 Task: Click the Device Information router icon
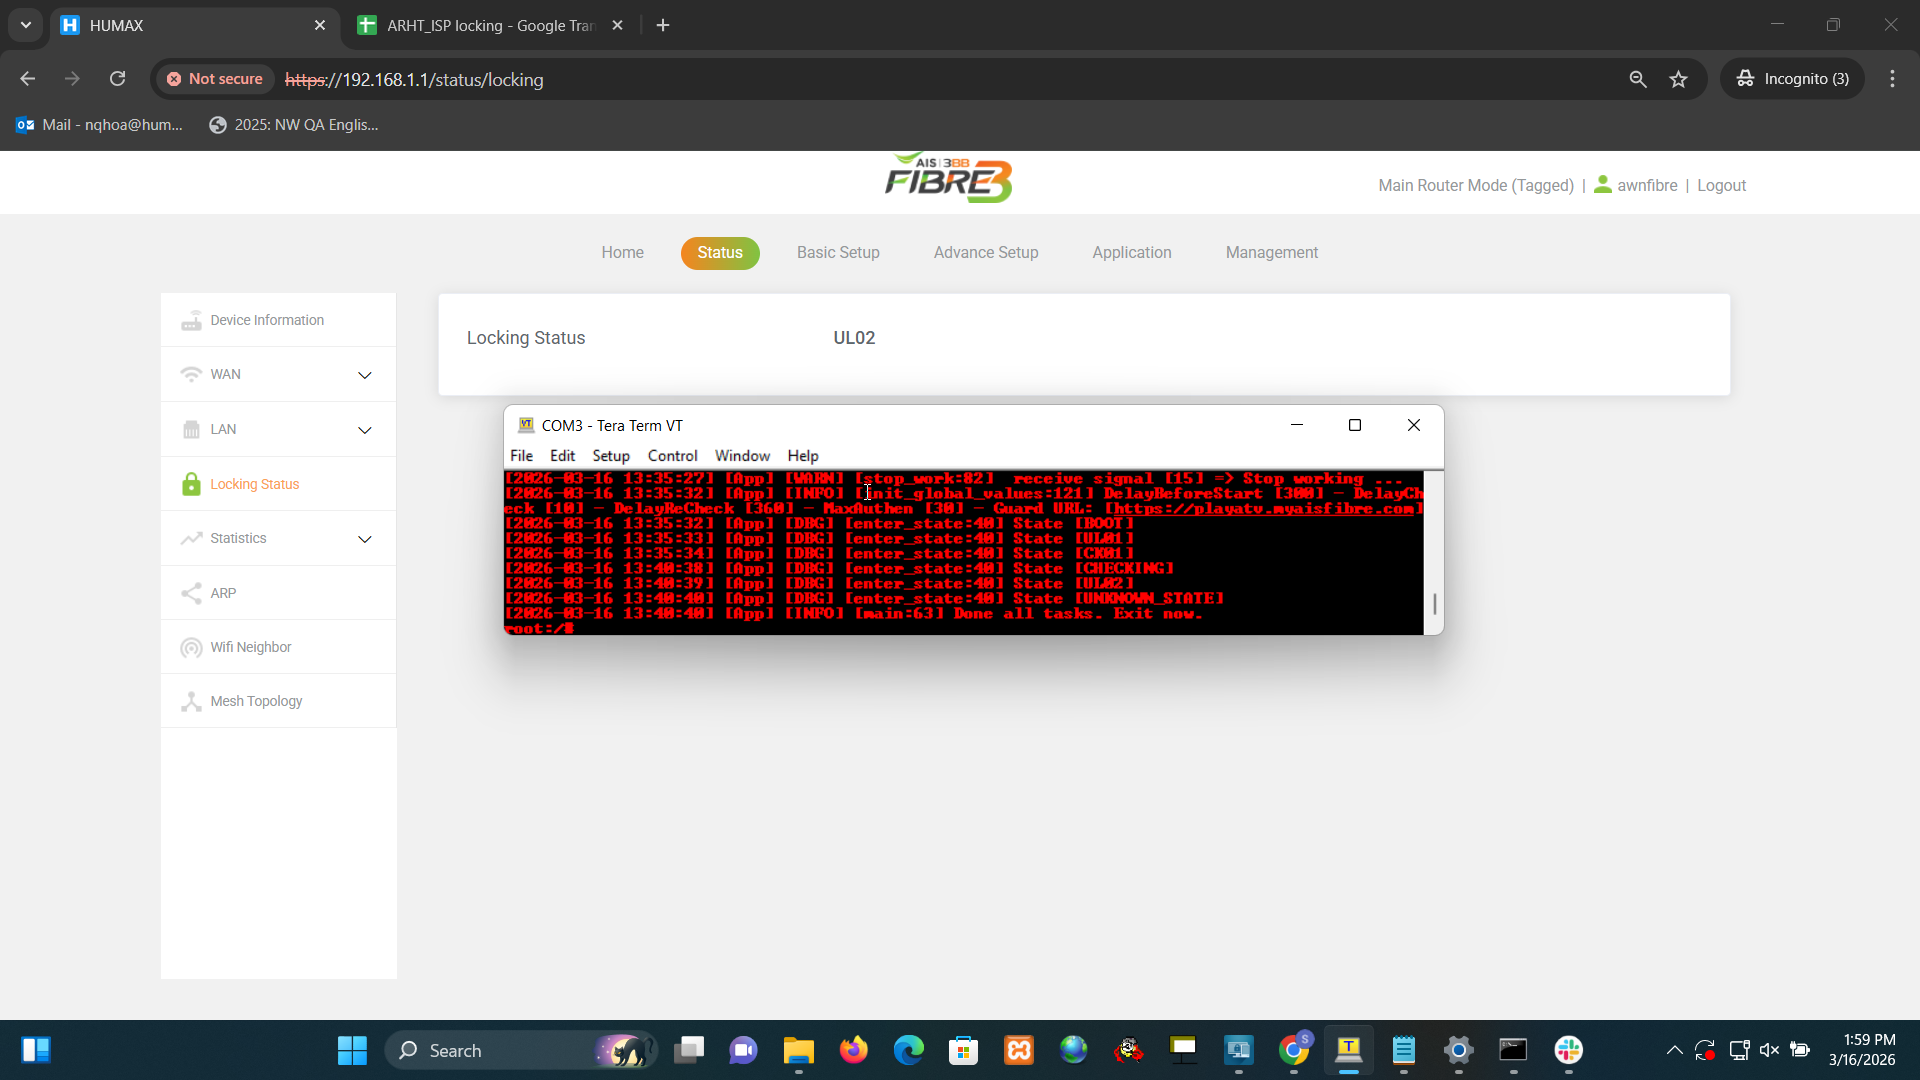(191, 321)
